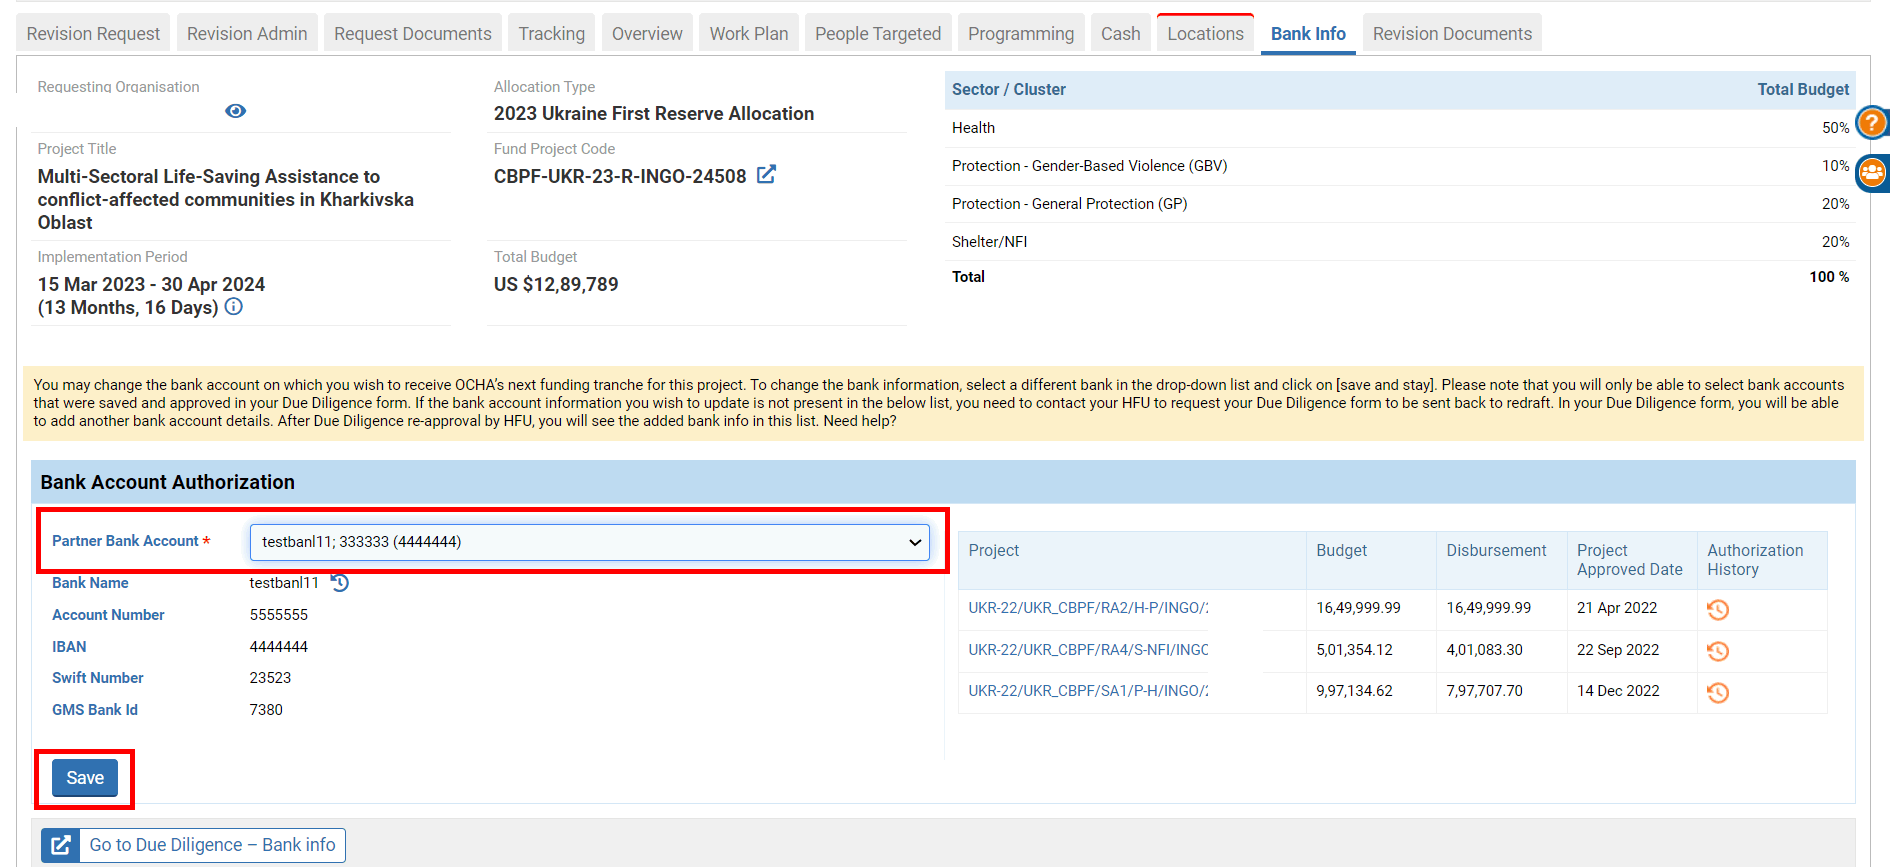Switch to Revision Admin tab
The image size is (1890, 867).
(247, 34)
